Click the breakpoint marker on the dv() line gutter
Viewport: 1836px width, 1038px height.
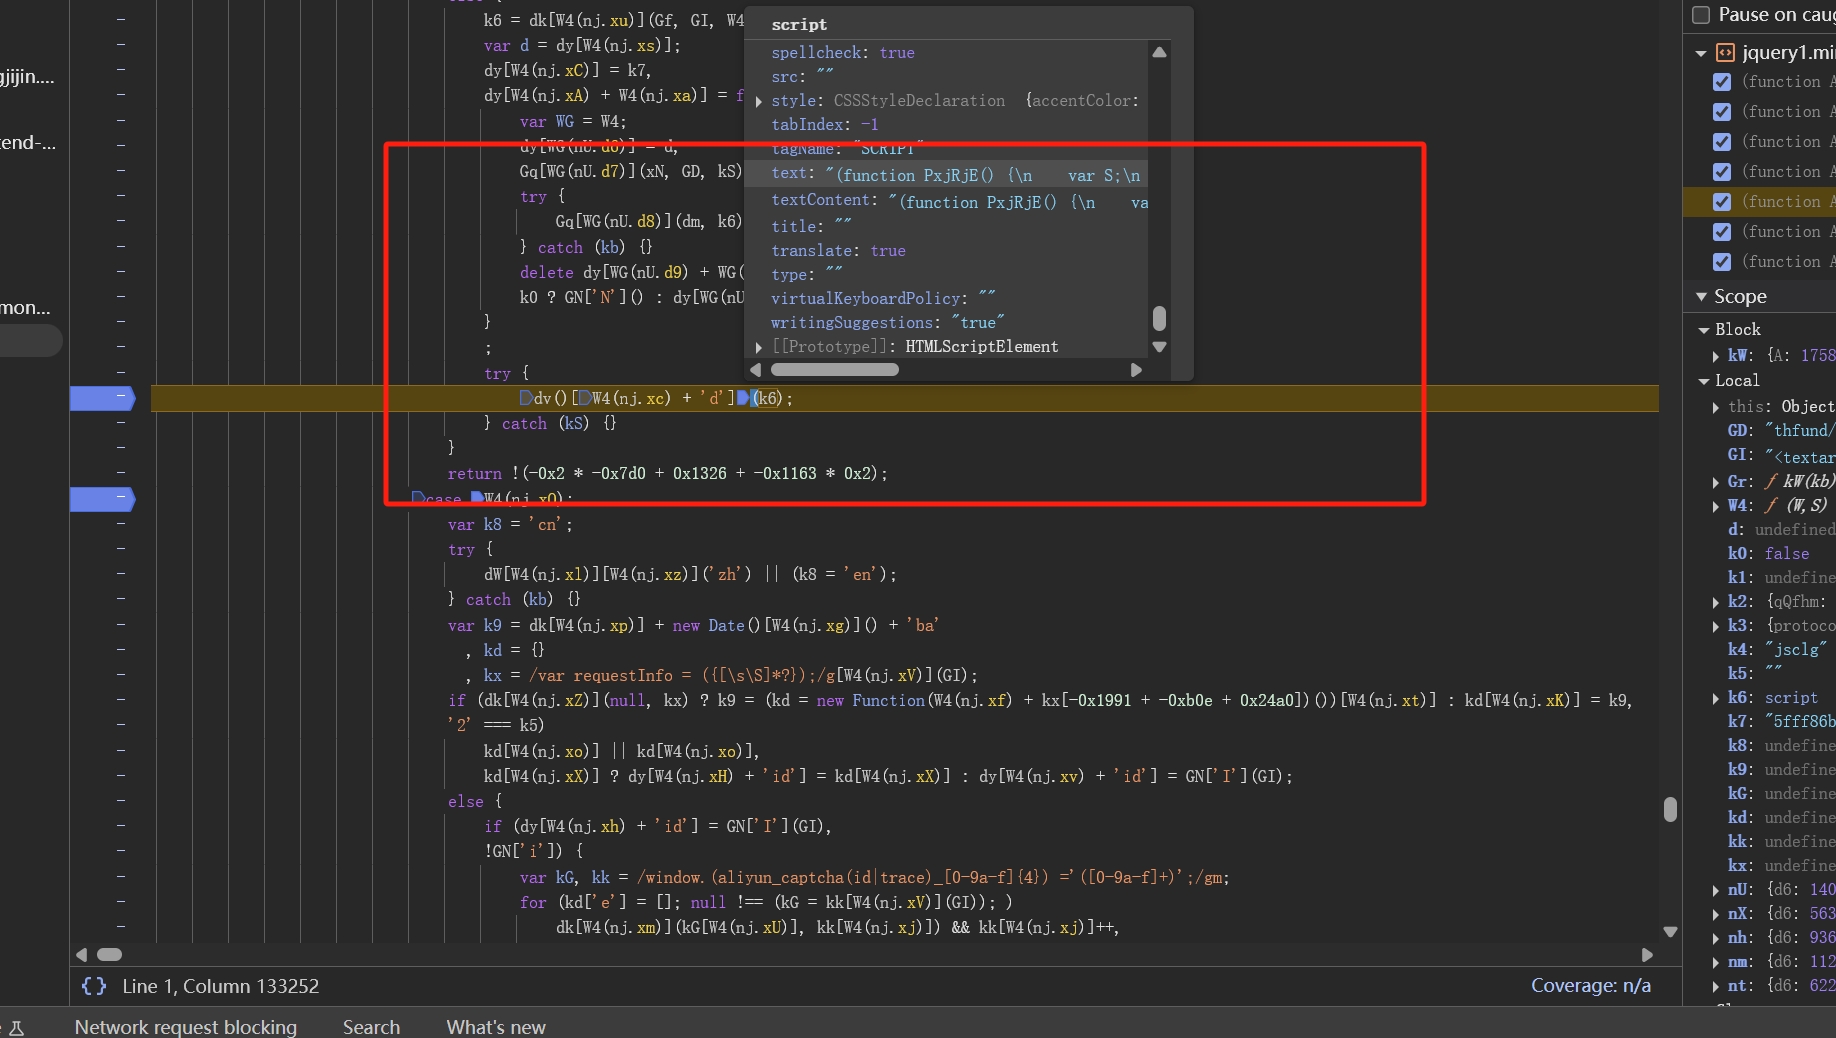102,398
